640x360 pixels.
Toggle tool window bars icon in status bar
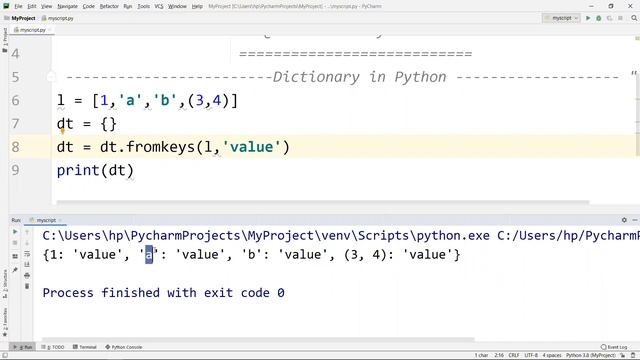point(4,356)
